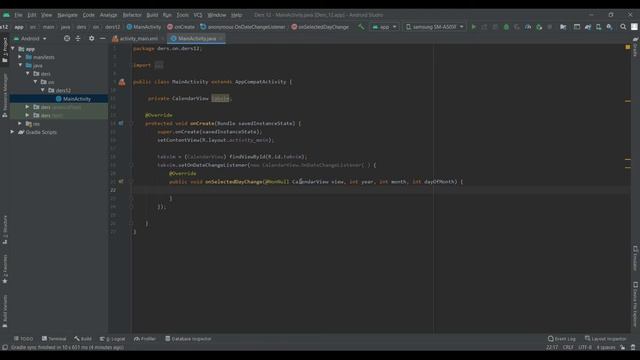Open the Refactor menu
The image size is (640, 360).
[x=132, y=15]
